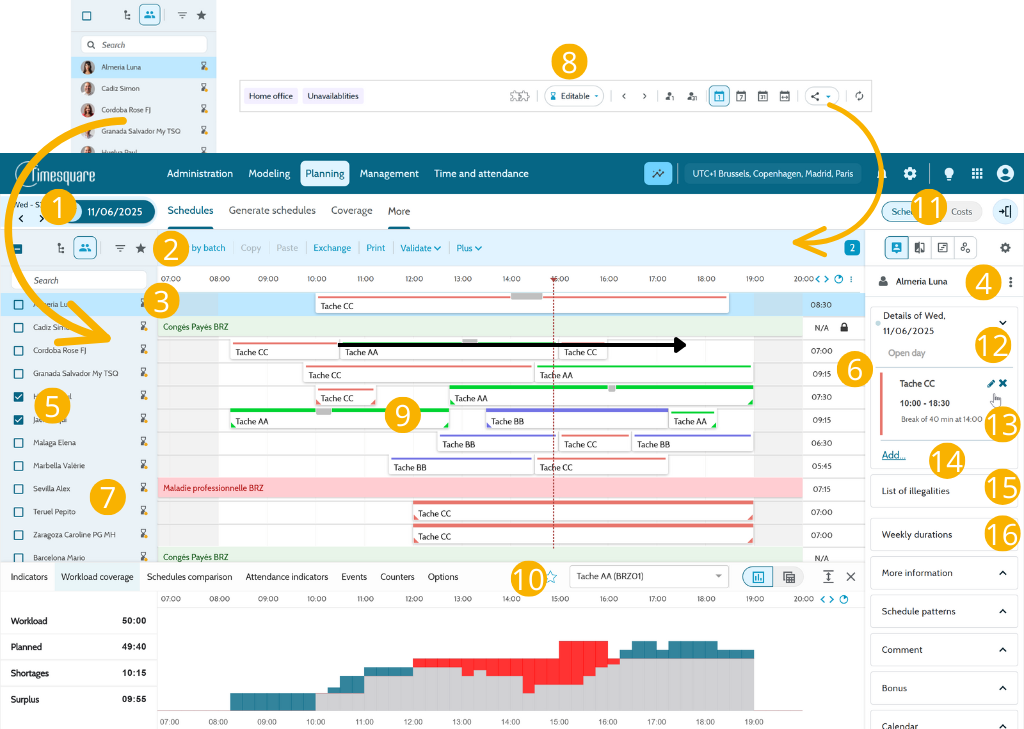Expand the Validate dropdown menu
Viewport: 1024px width, 729px height.
point(421,248)
